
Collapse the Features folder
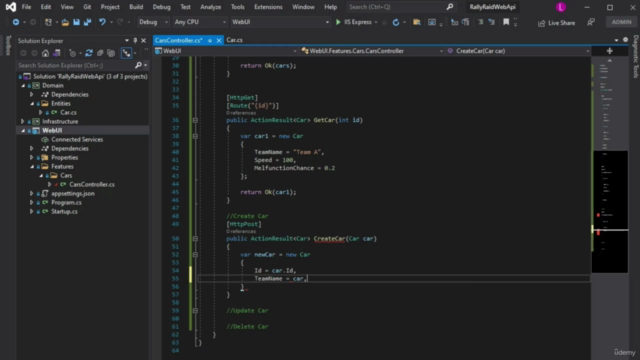[x=32, y=167]
